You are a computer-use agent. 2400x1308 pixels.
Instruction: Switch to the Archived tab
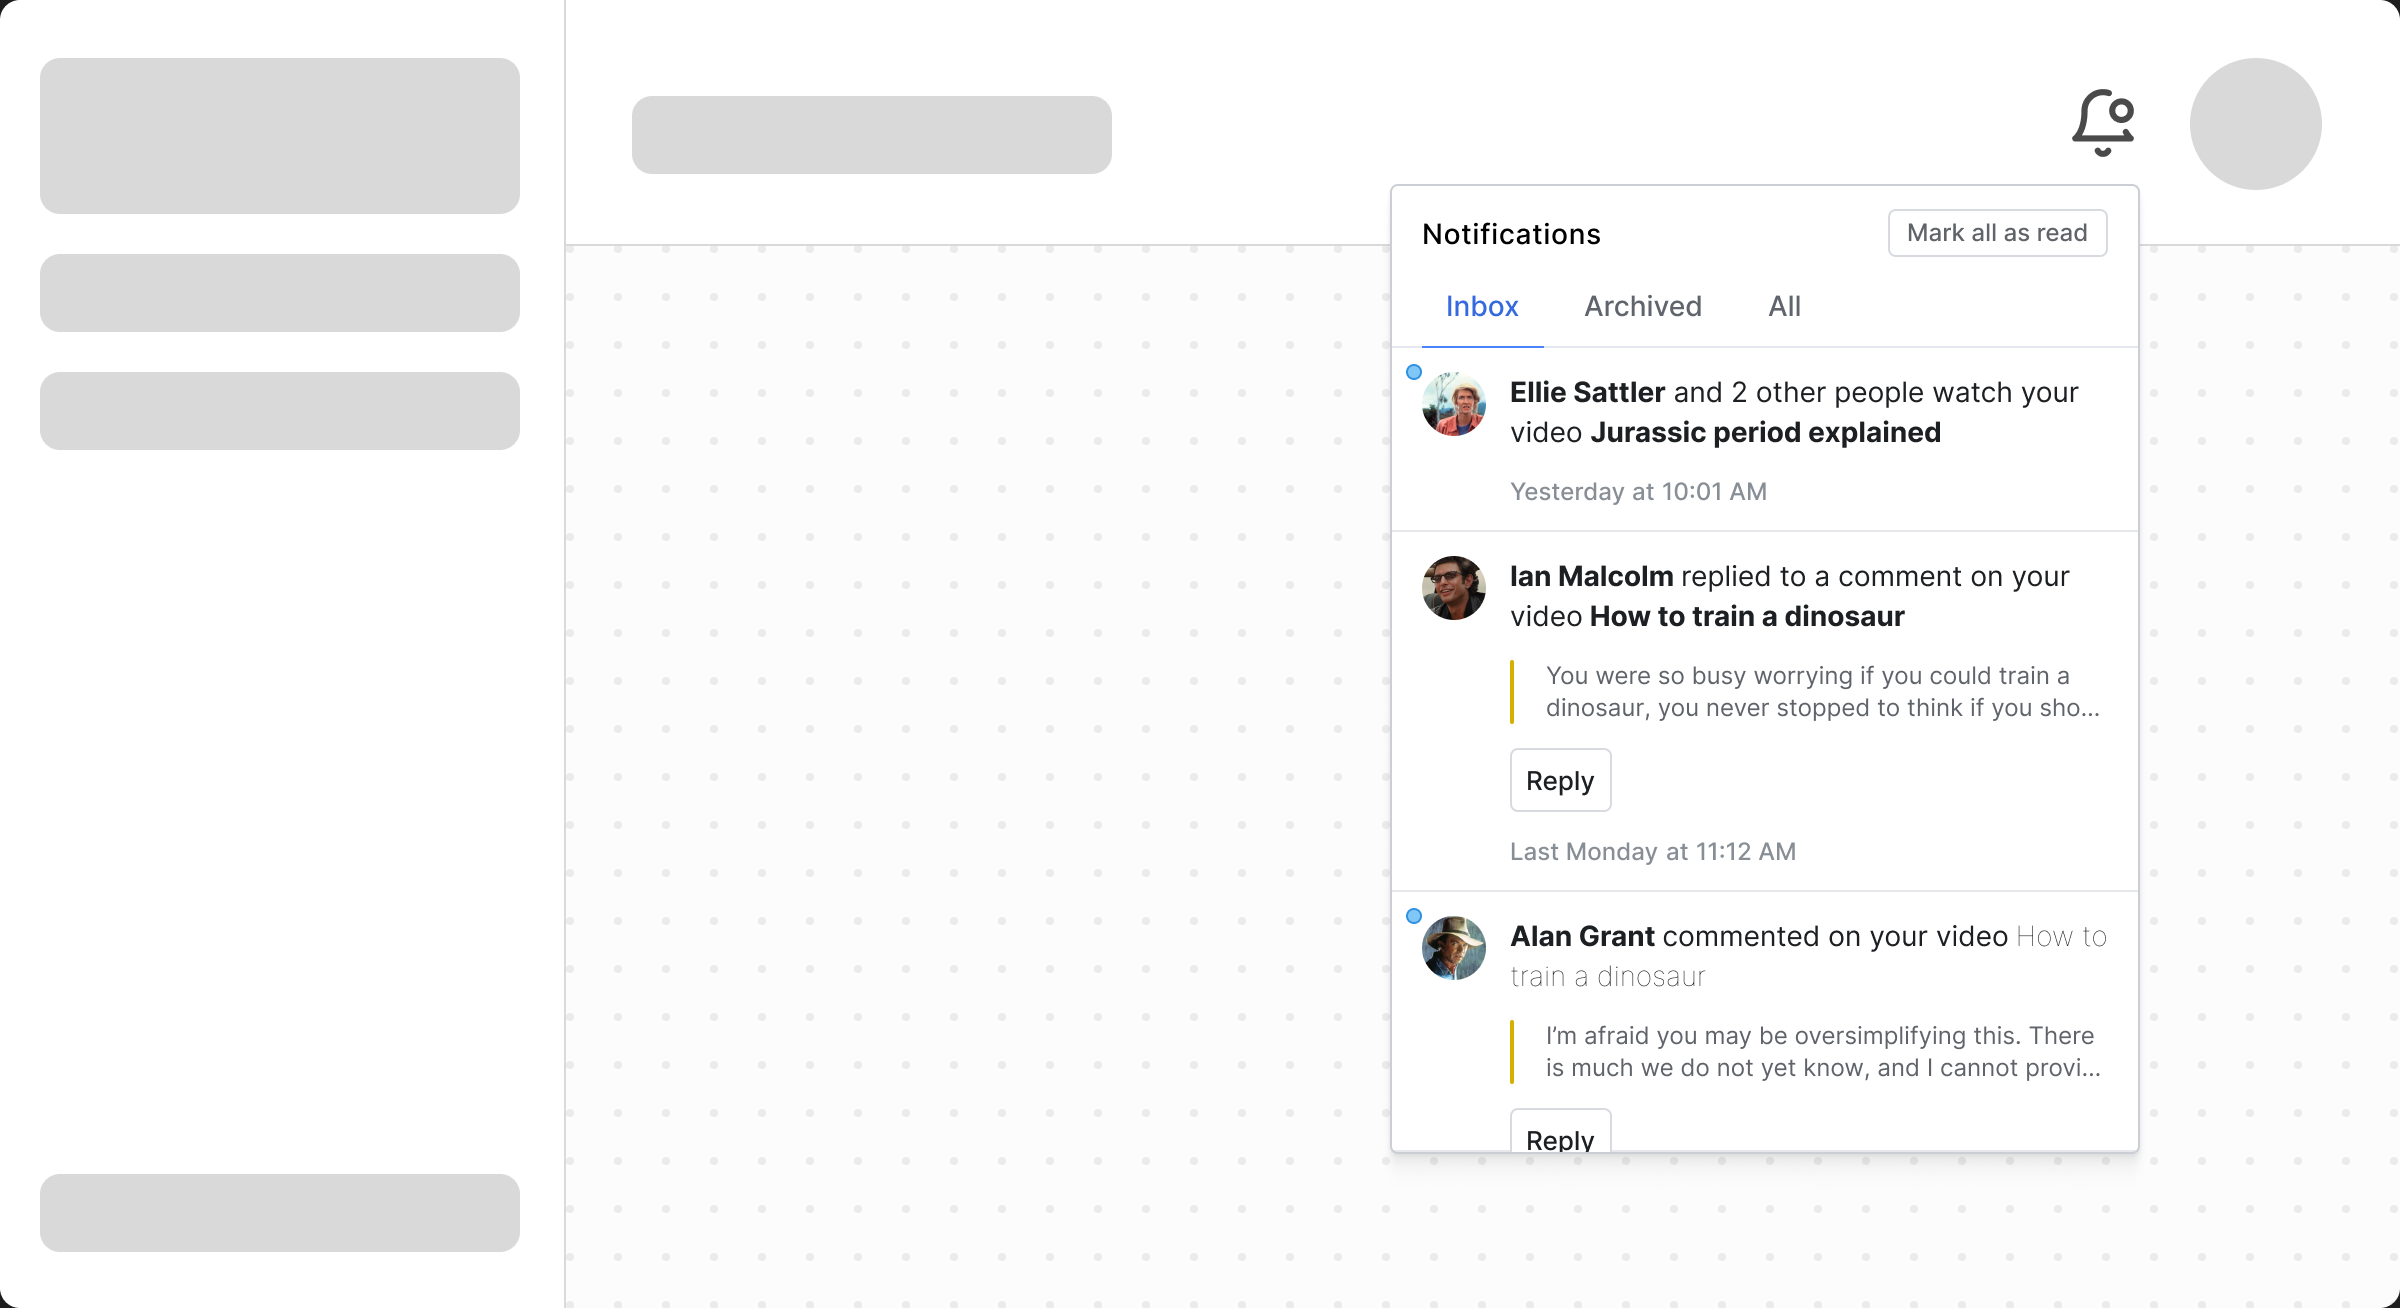tap(1643, 307)
